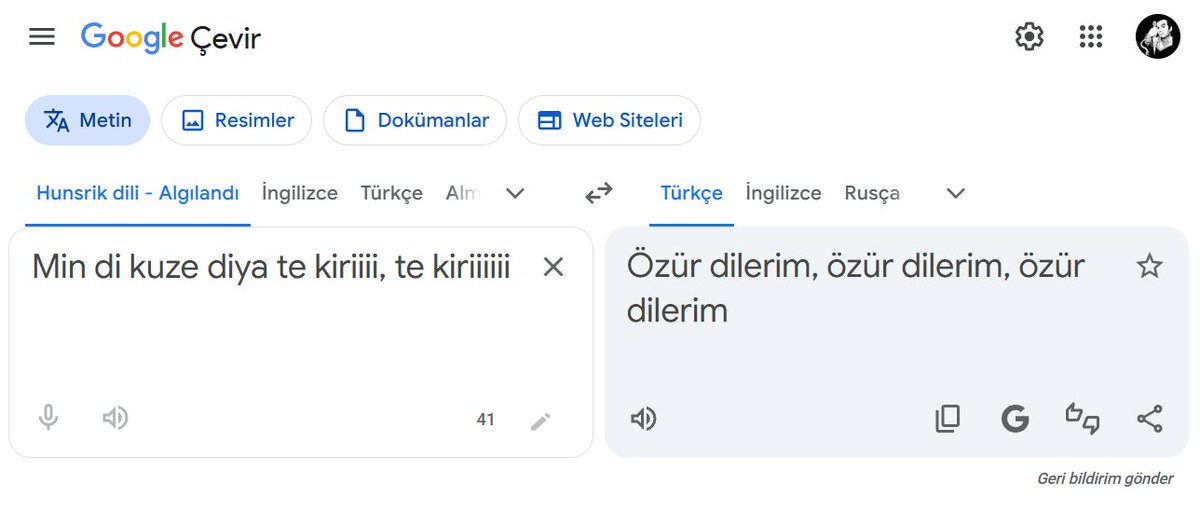The image size is (1200, 524).
Task: Clear the source text with X
Action: click(x=553, y=267)
